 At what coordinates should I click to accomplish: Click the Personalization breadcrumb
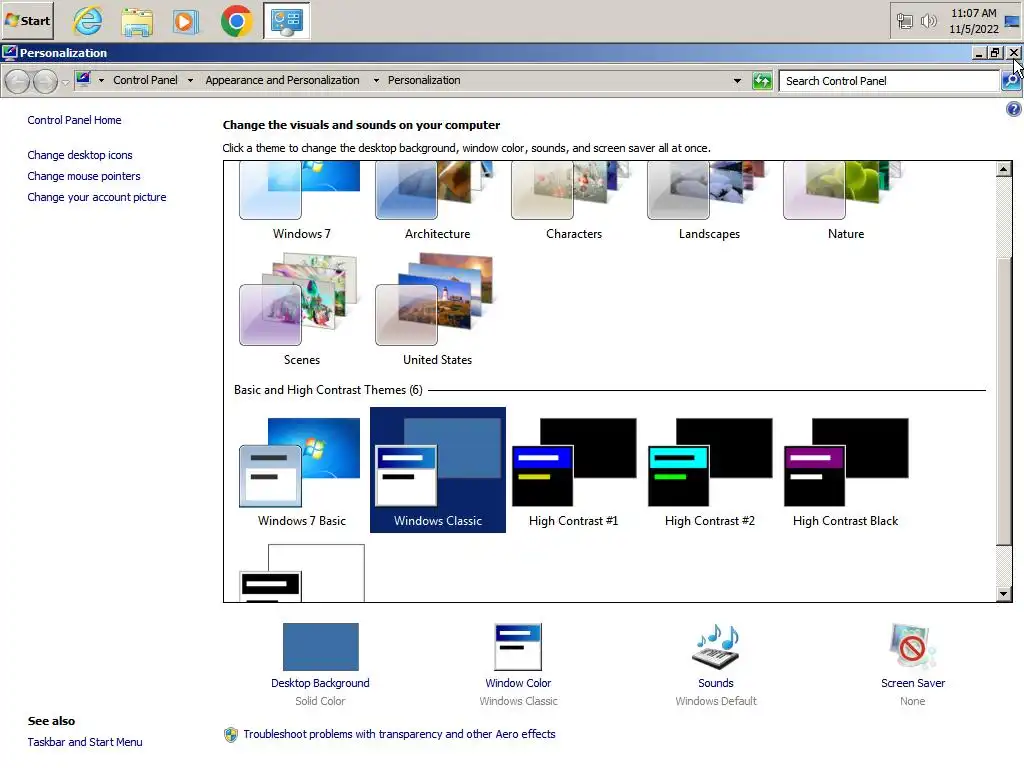424,80
